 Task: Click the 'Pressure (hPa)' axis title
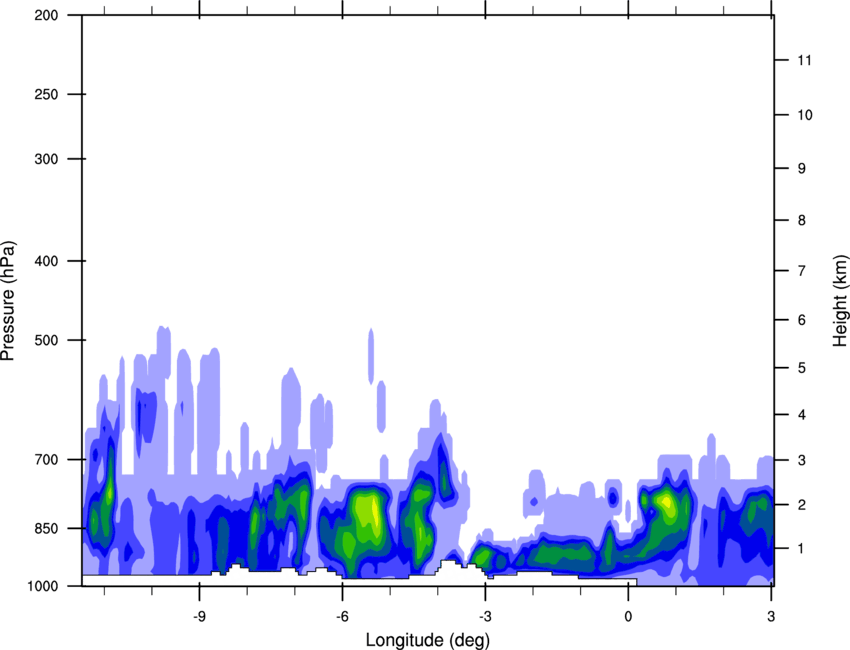pos(8,301)
